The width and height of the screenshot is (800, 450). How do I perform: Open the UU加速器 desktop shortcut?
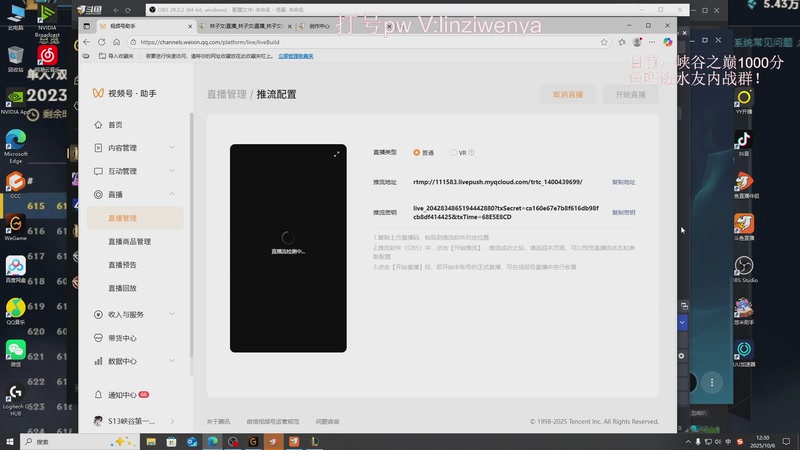744,354
